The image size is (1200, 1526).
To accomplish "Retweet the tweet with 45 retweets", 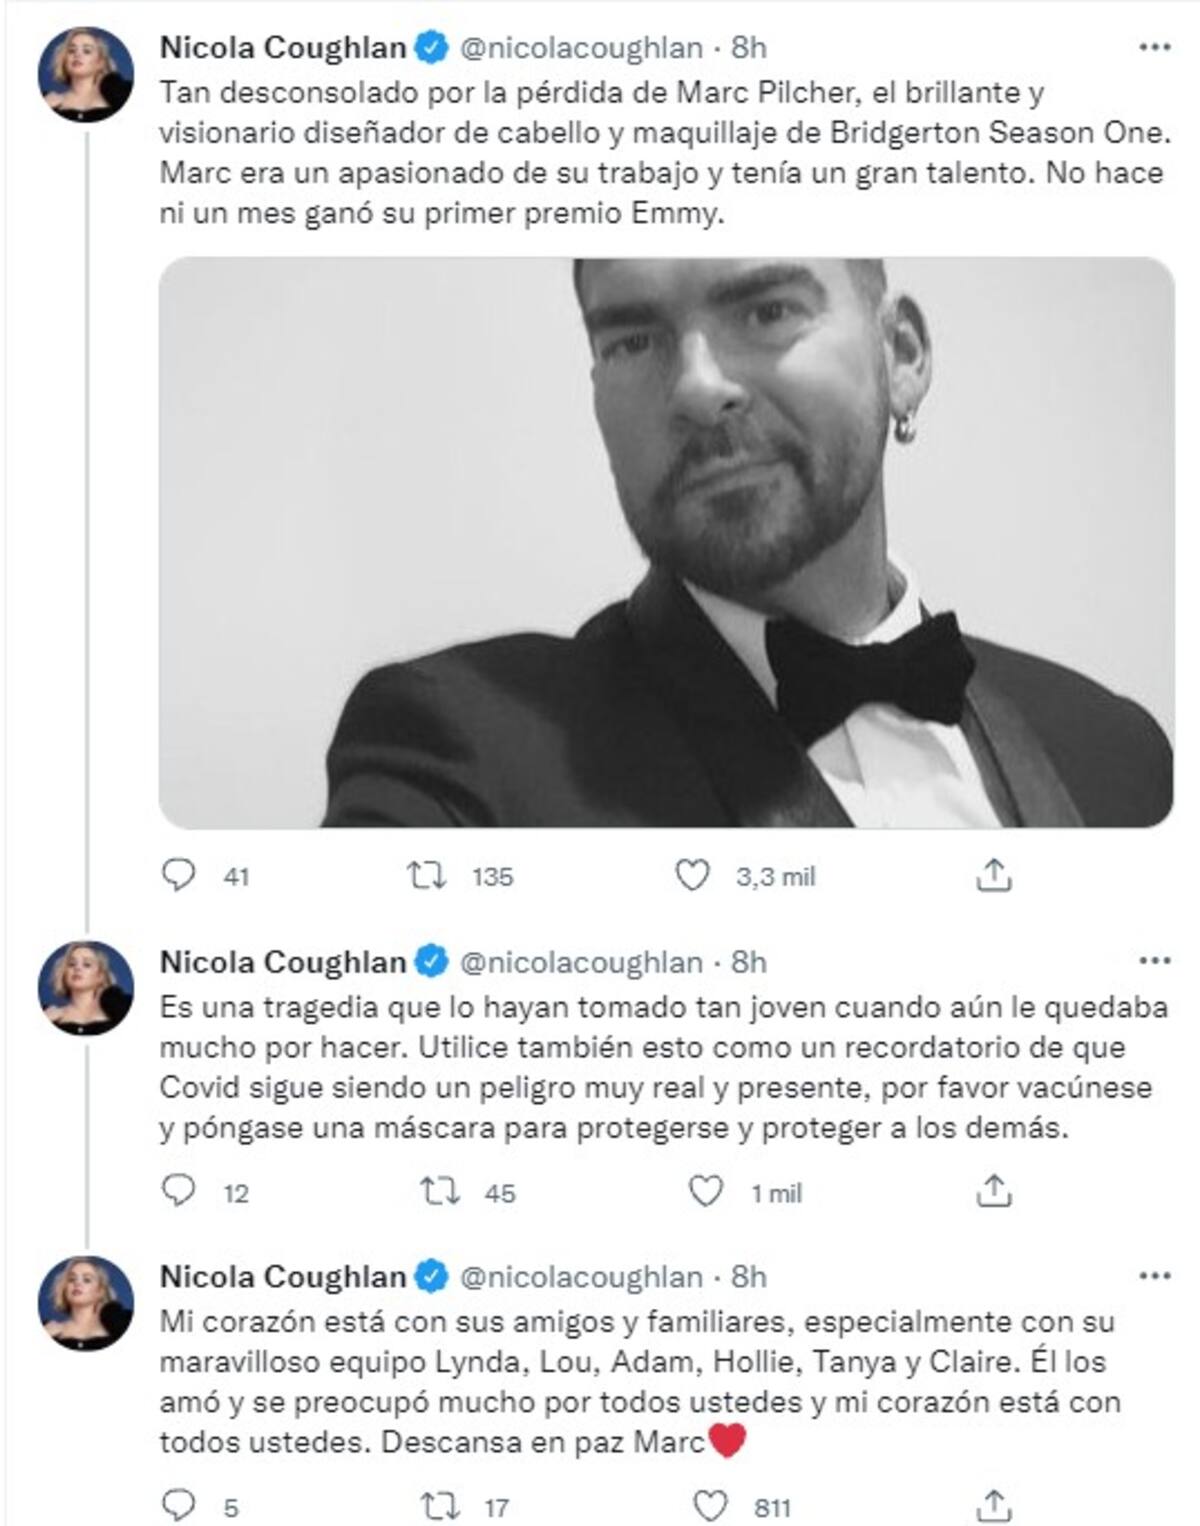I will [x=439, y=1191].
